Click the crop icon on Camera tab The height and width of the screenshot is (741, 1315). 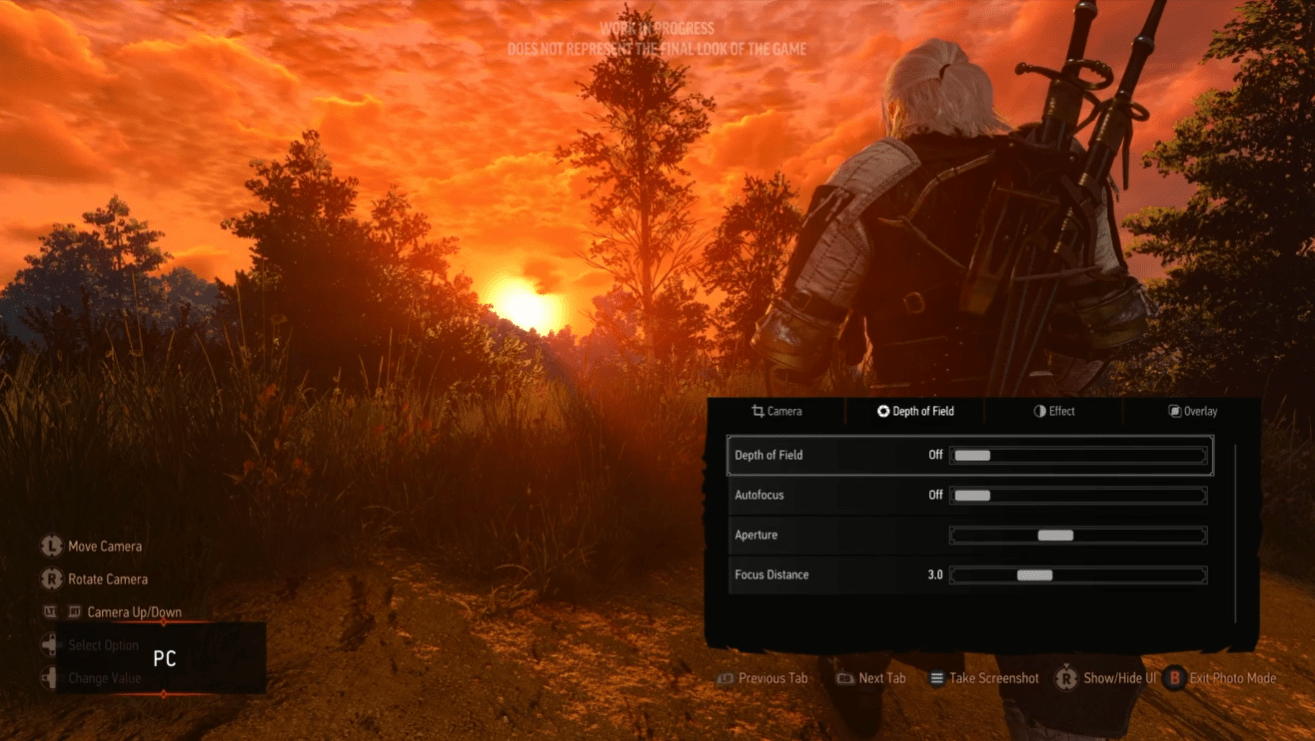[758, 411]
